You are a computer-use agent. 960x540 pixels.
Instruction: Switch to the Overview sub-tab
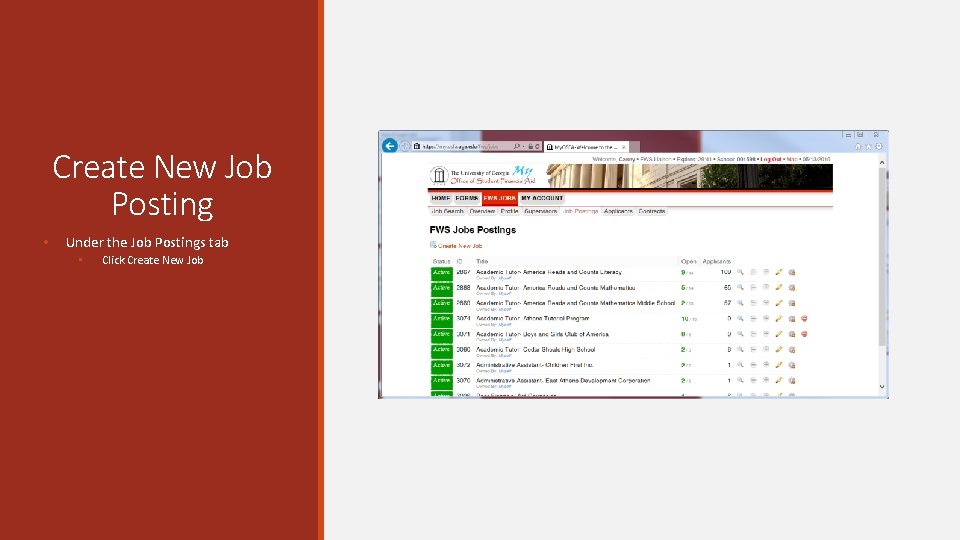pos(482,211)
